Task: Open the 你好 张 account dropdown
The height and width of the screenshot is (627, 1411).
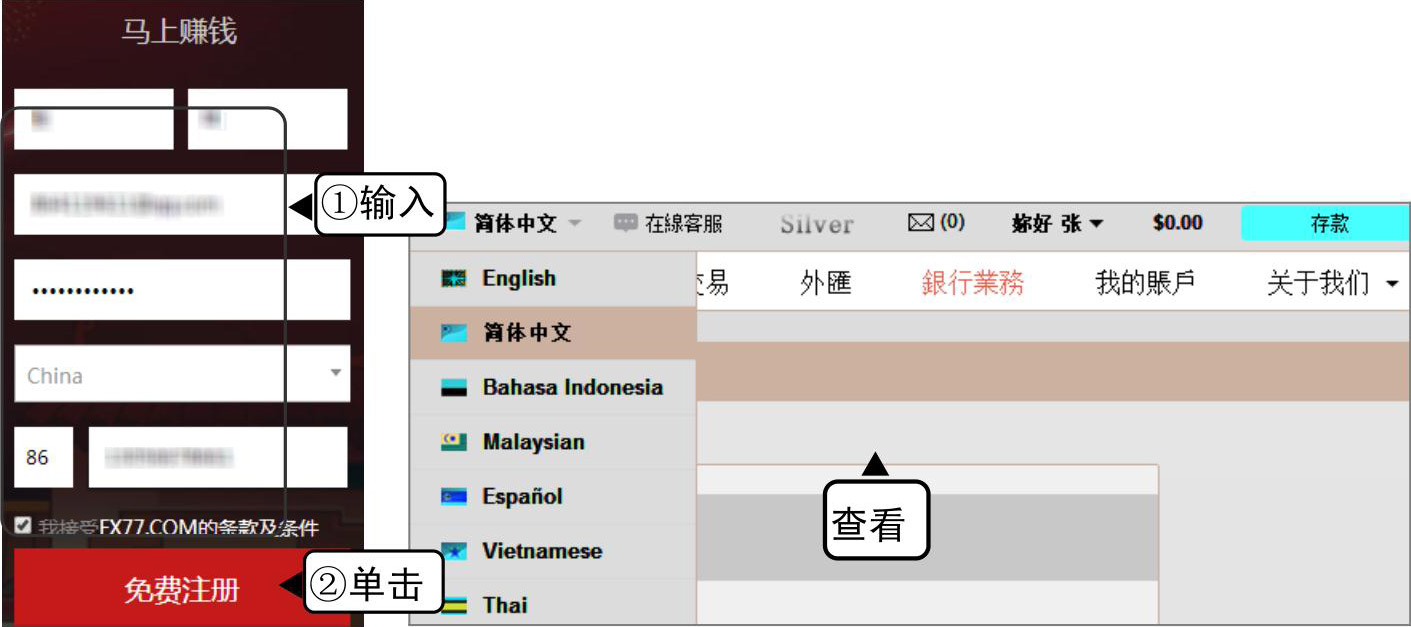Action: click(1057, 223)
